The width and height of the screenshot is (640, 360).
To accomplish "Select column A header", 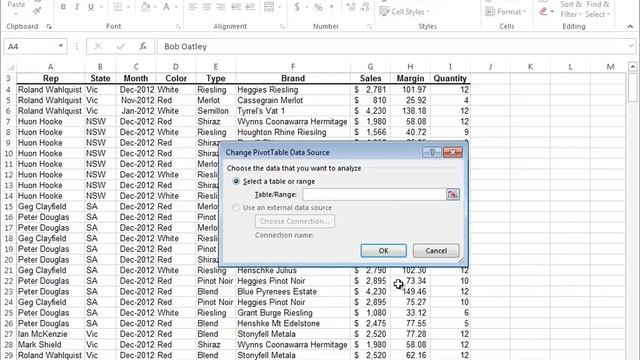I will click(51, 67).
